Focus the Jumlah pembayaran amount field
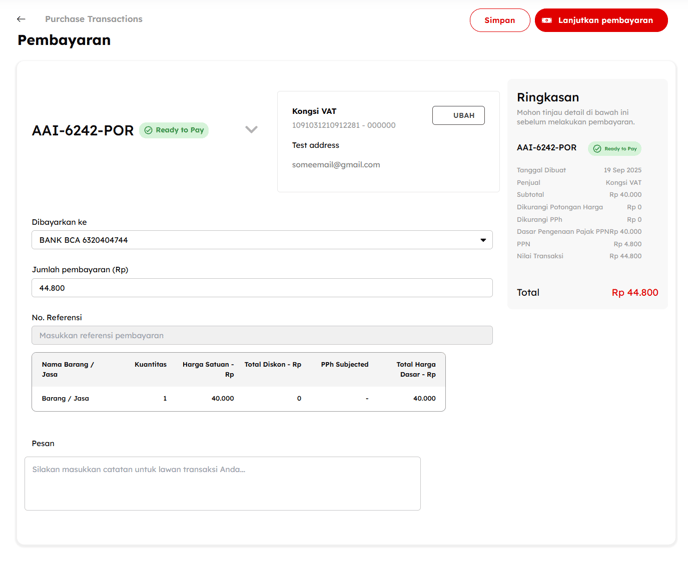 tap(262, 288)
